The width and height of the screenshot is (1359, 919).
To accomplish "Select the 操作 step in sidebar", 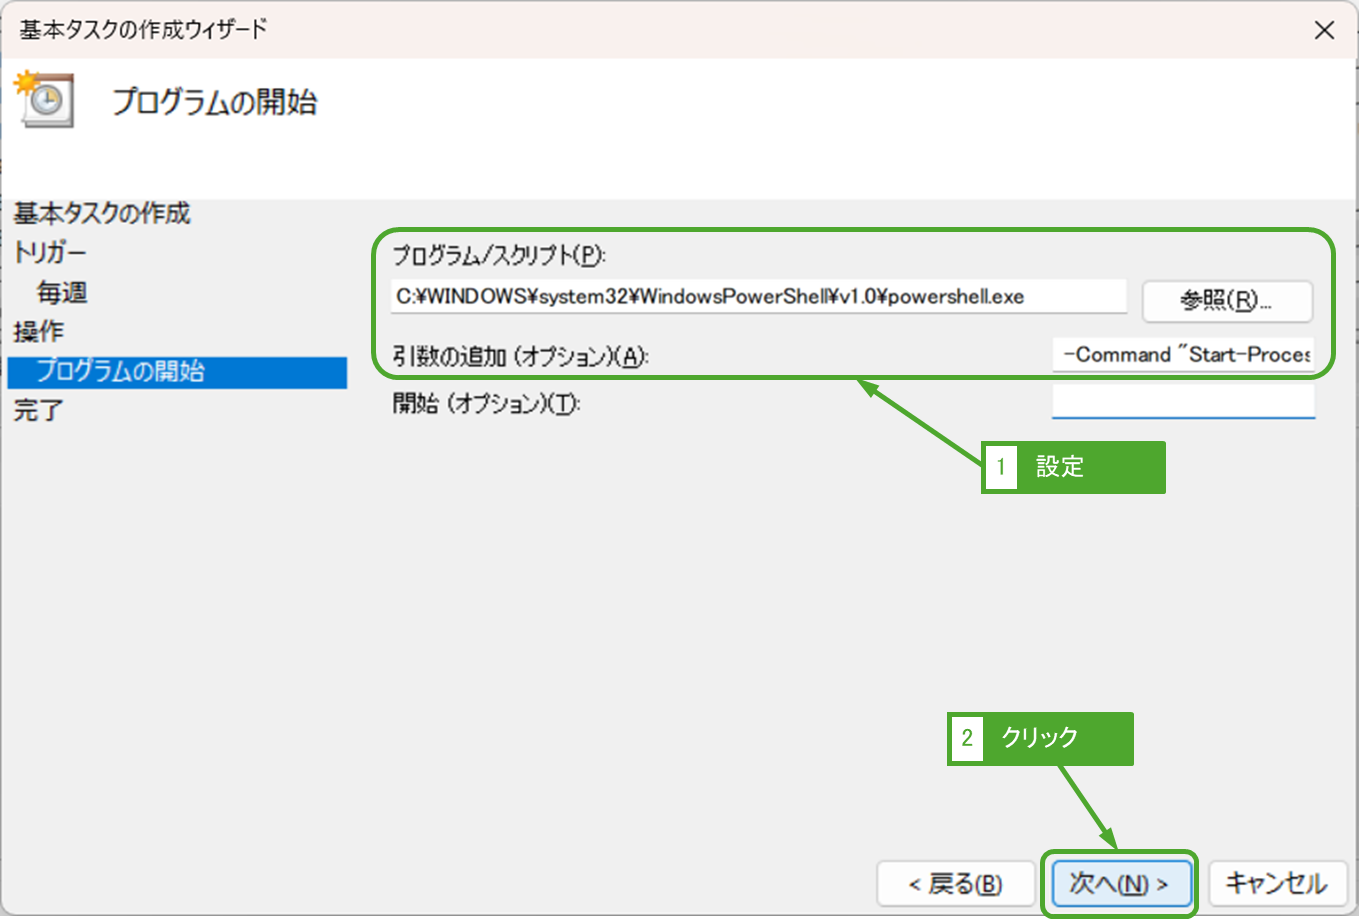I will coord(38,332).
